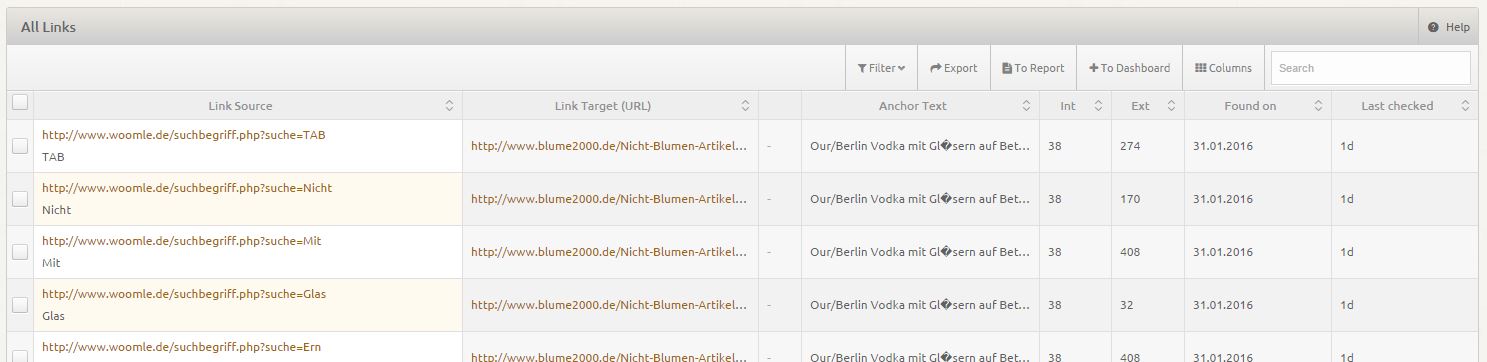Screen dimensions: 1487x362
Task: Sort by Ext column arrows
Action: [1171, 106]
